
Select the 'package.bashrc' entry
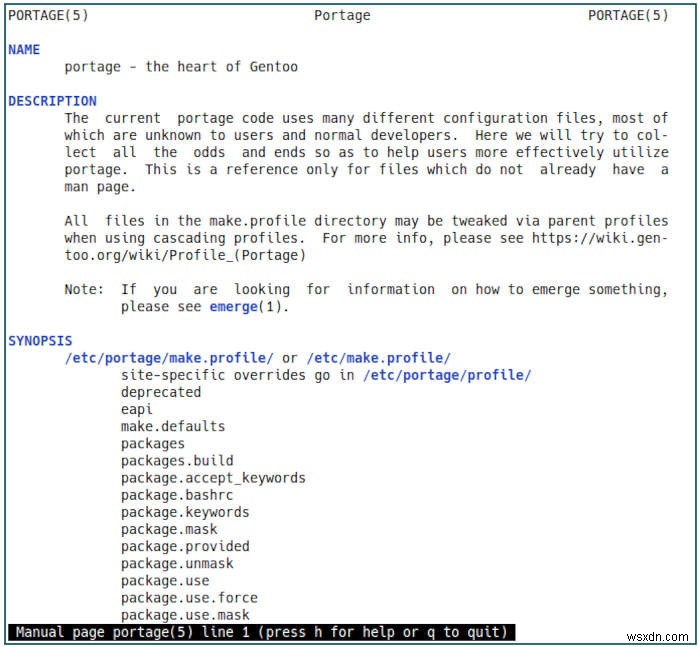[177, 495]
